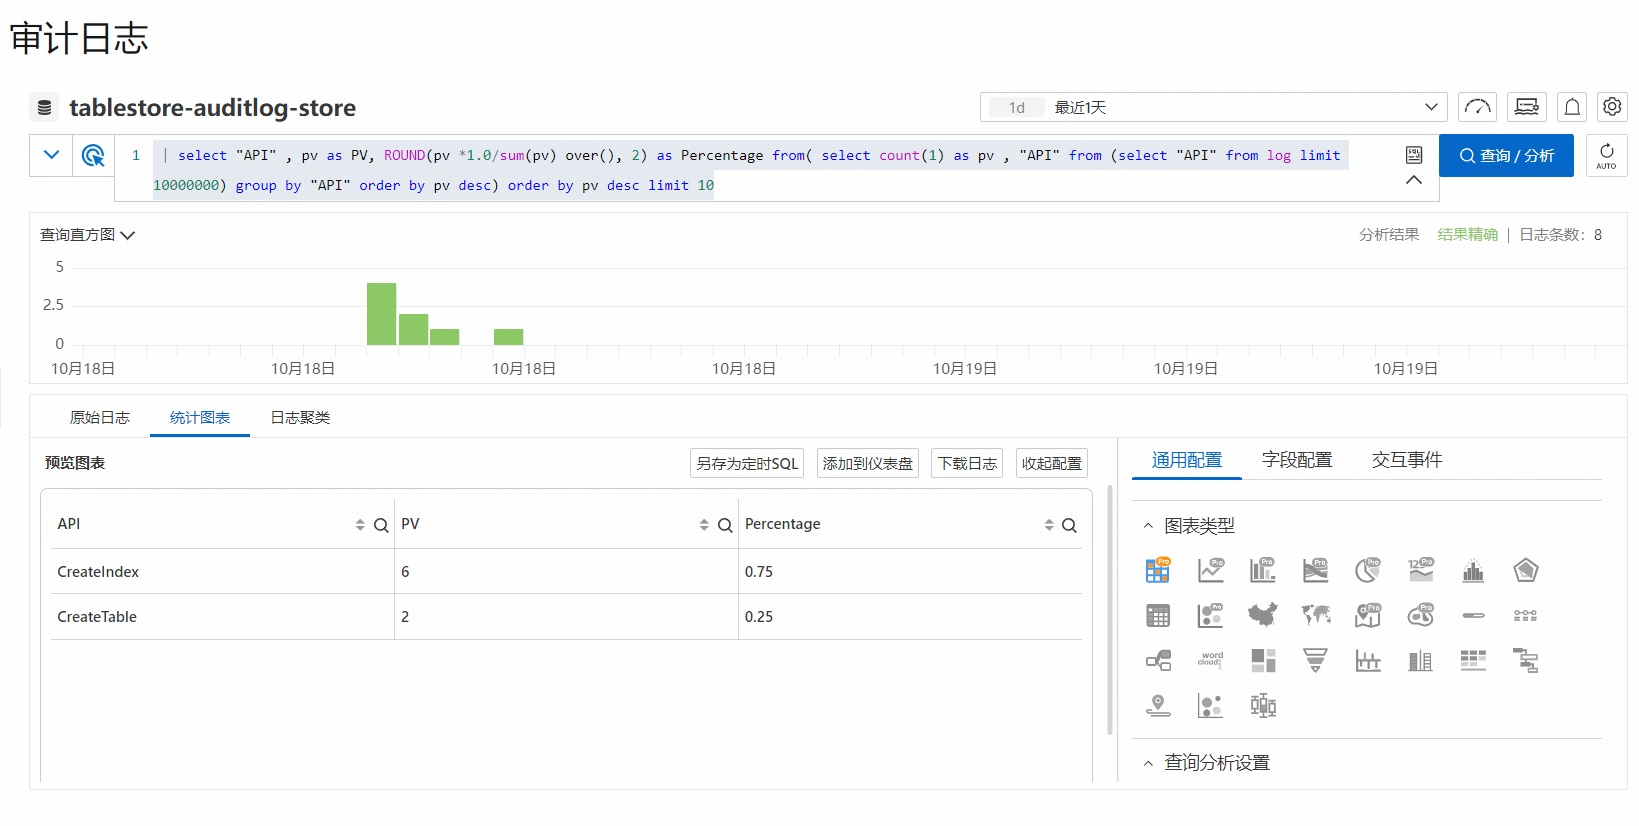Image resolution: width=1639 pixels, height=826 pixels.
Task: Open the 交互事件 tab
Action: click(1407, 460)
